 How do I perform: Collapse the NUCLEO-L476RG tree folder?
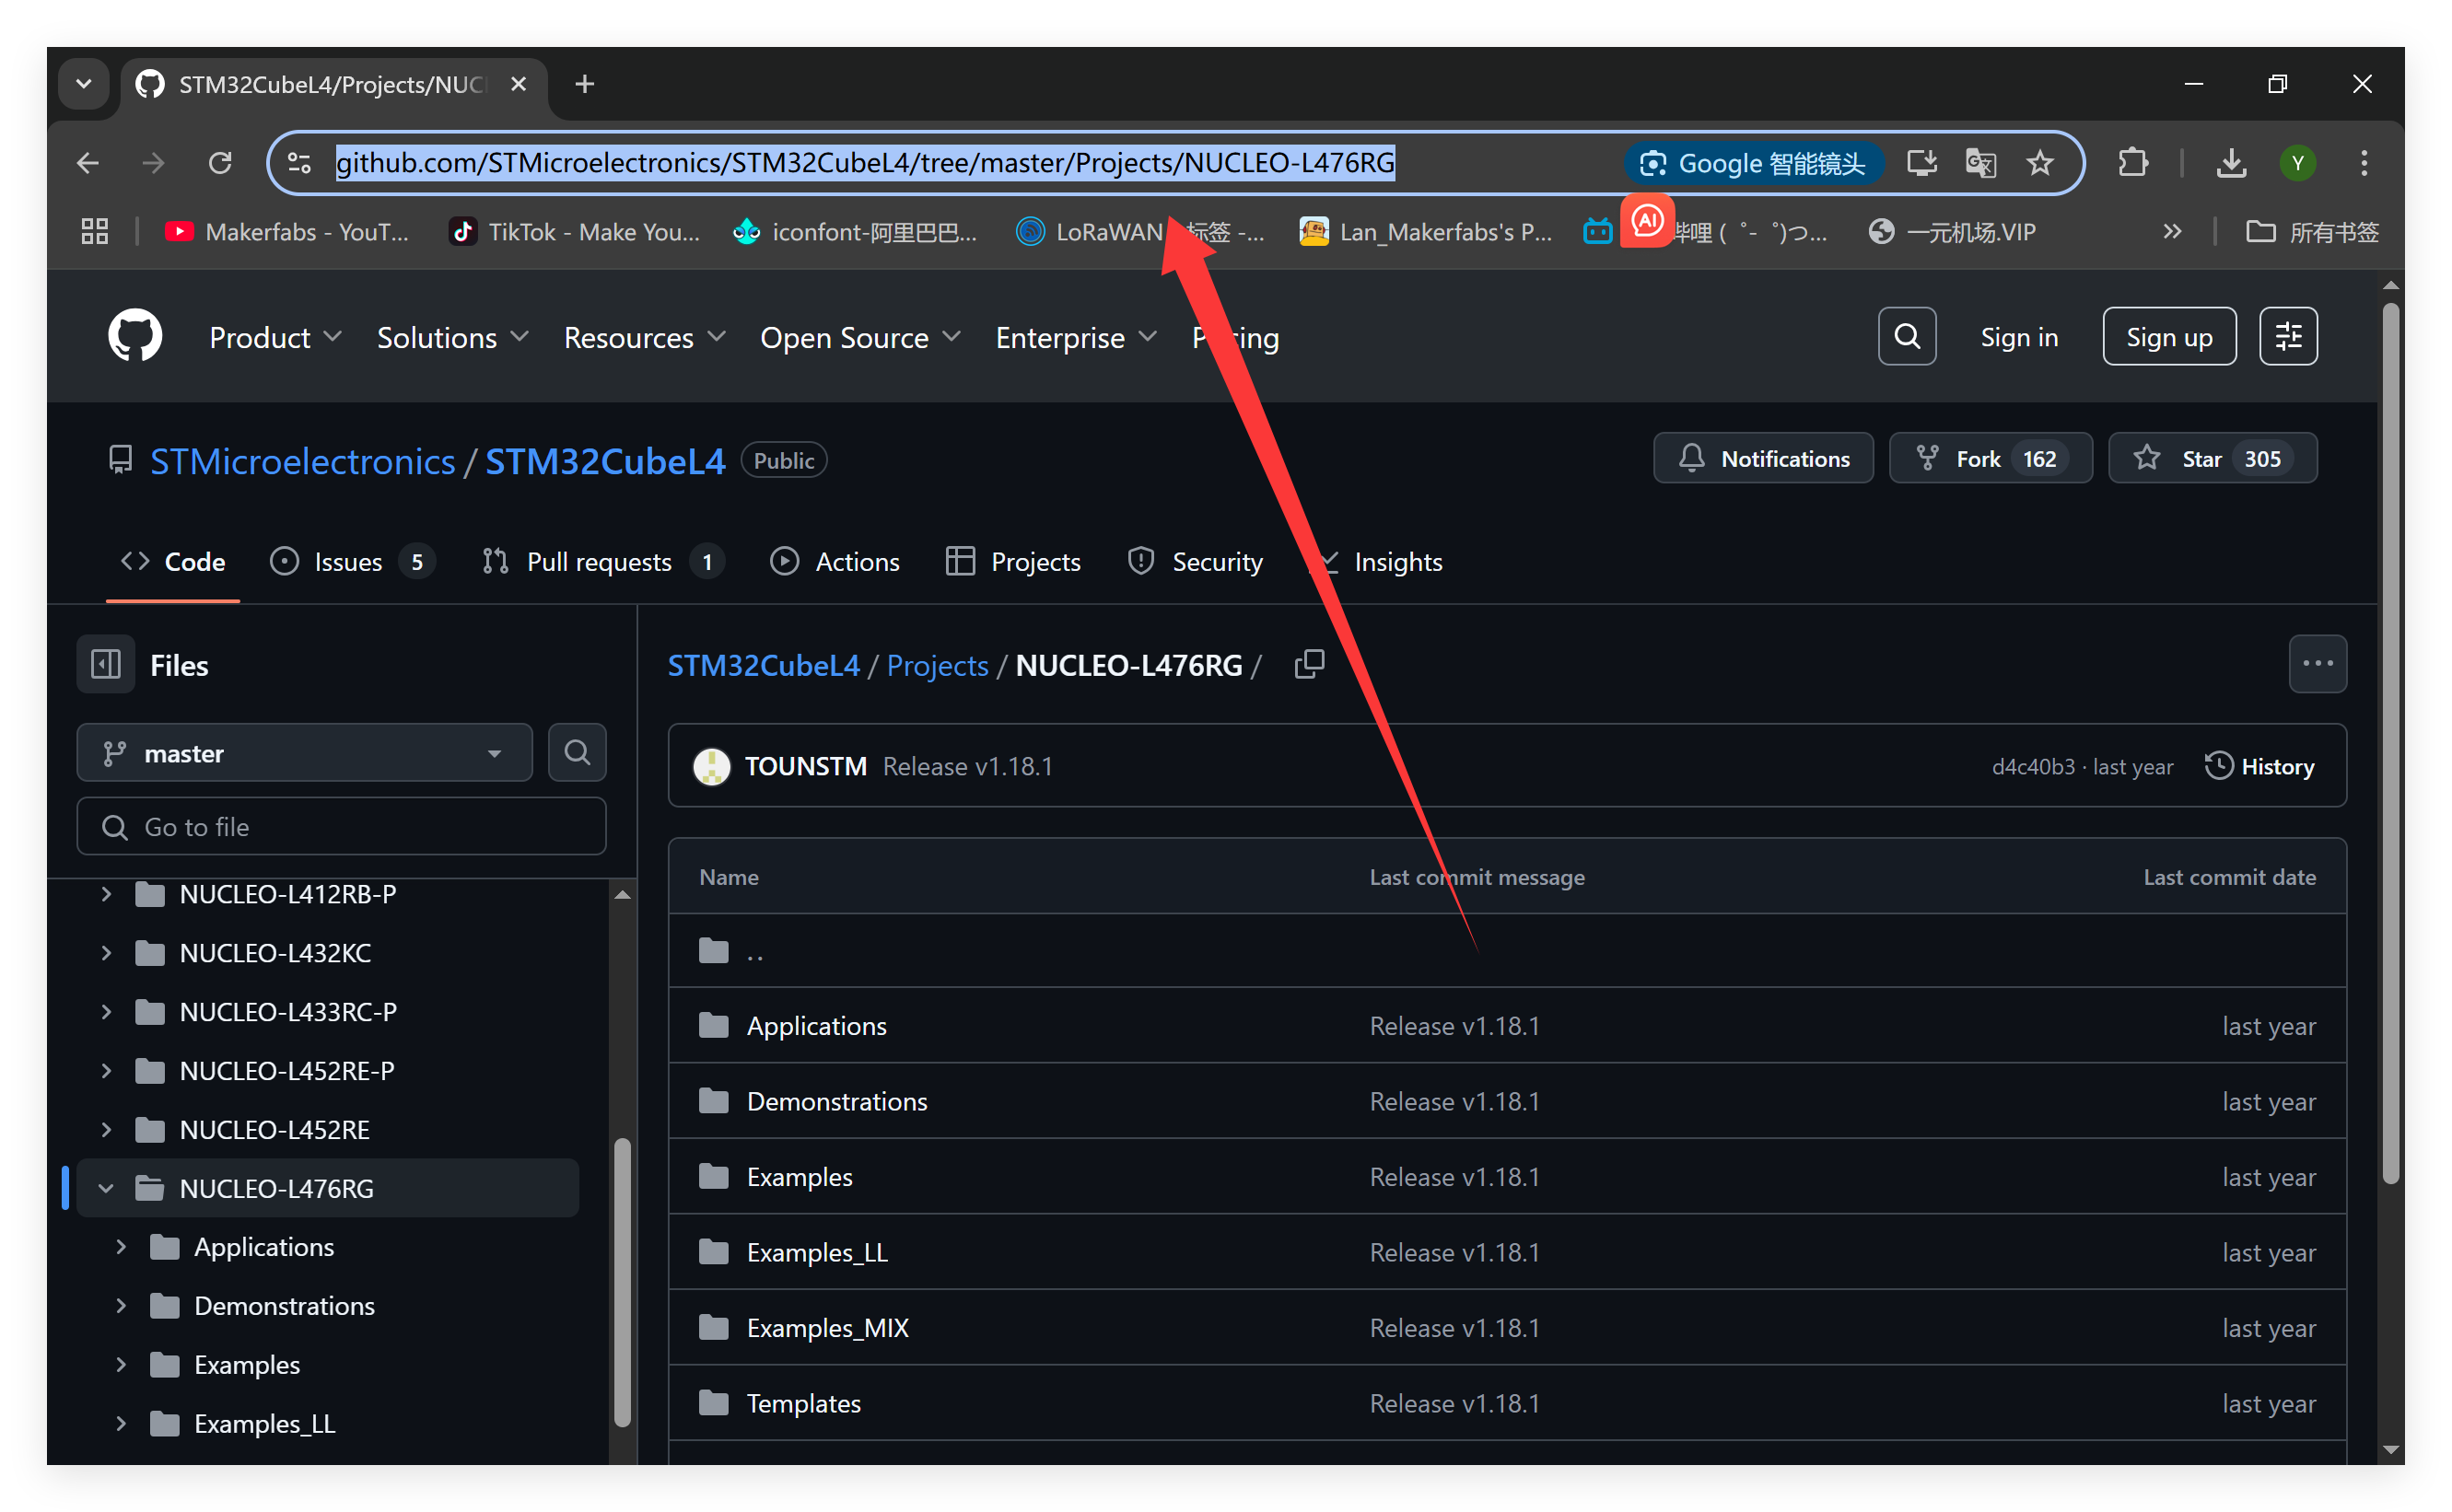(x=106, y=1188)
